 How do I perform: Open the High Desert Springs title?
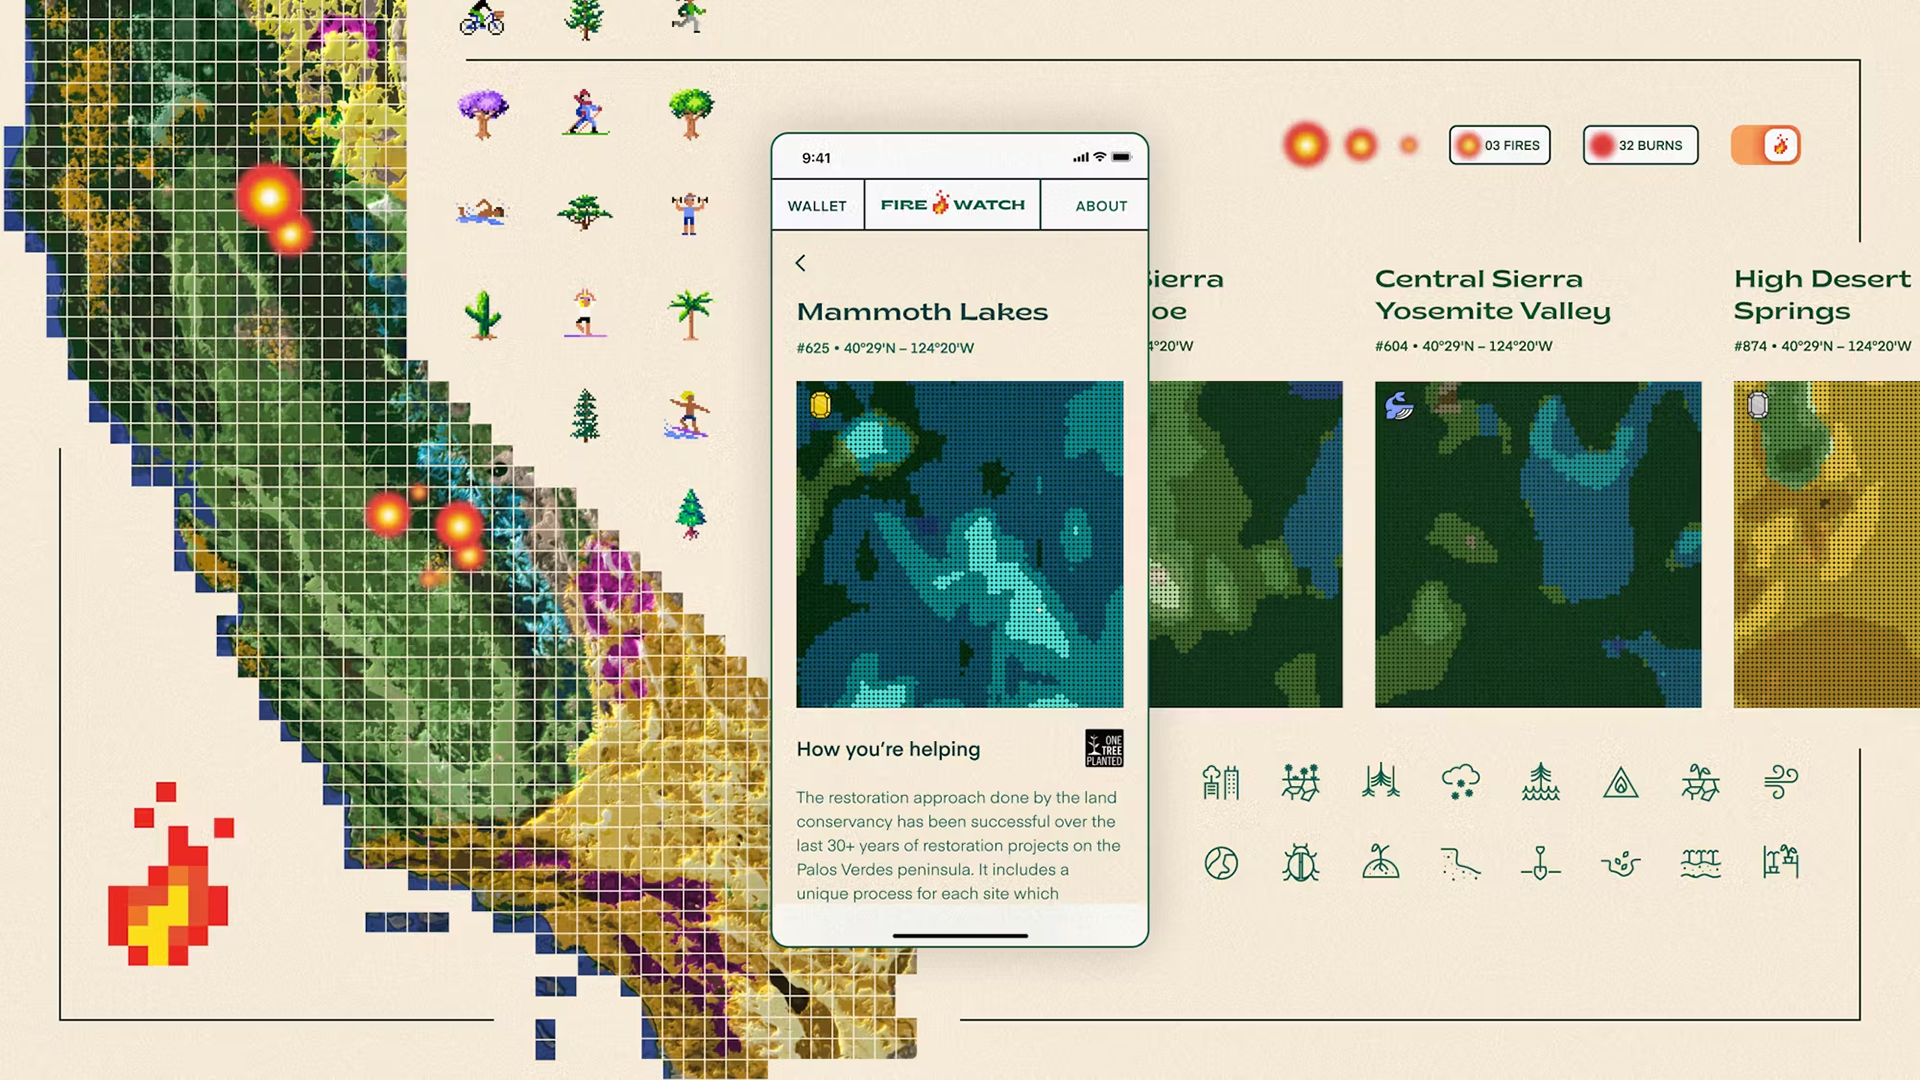(x=1820, y=295)
